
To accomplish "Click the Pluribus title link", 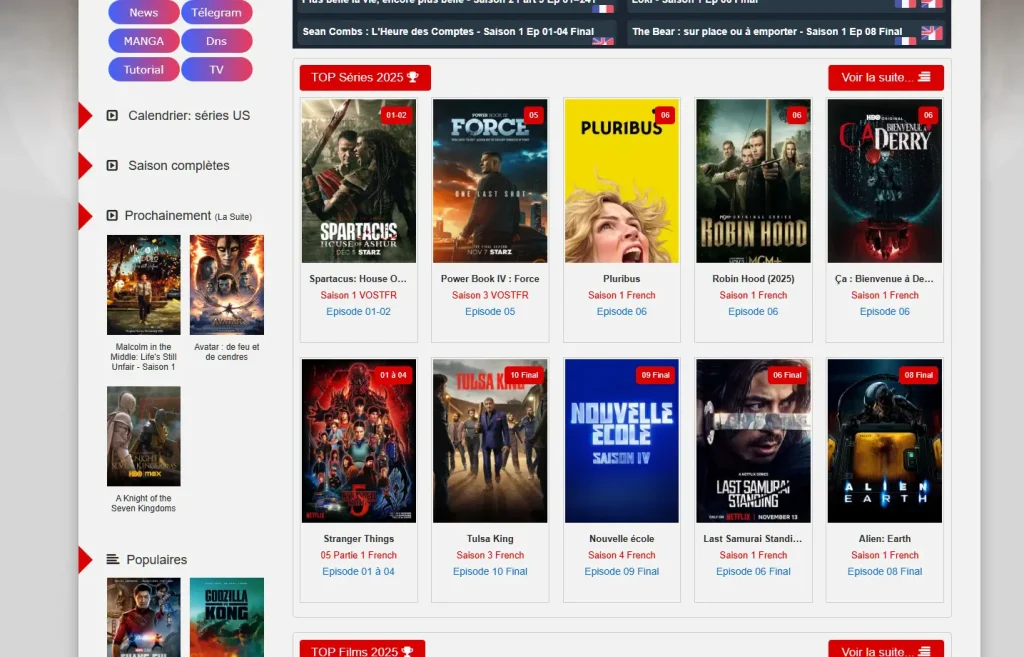I will click(x=622, y=278).
